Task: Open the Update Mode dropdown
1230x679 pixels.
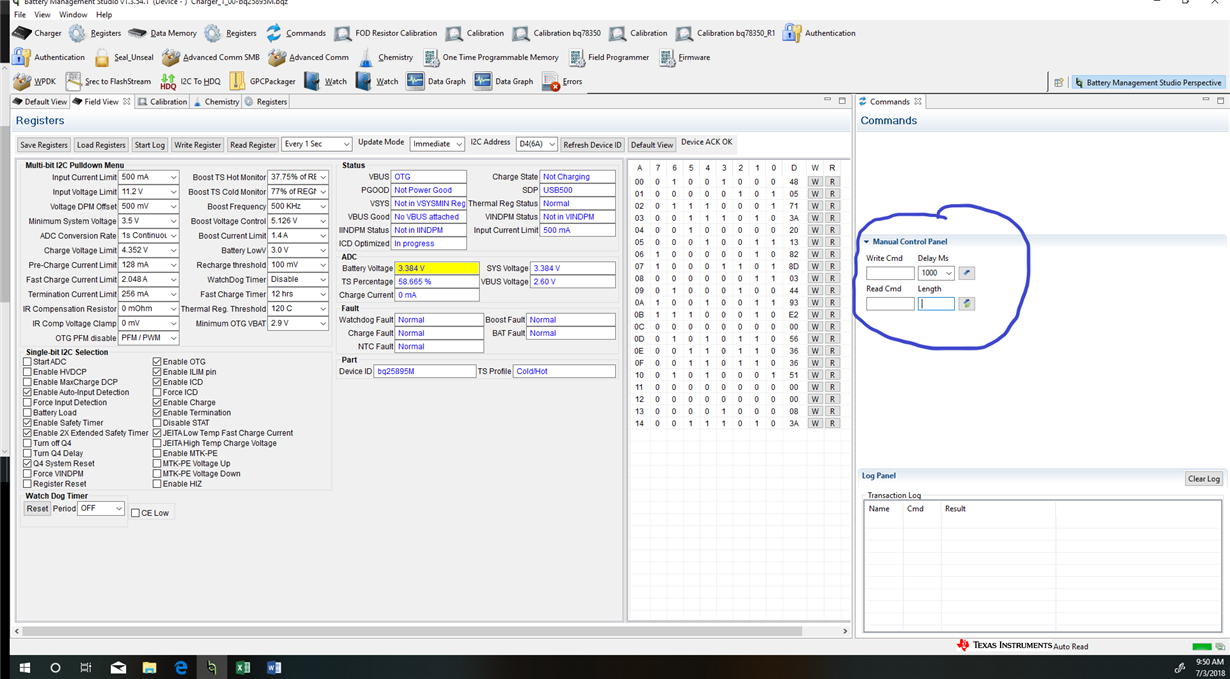Action: click(437, 144)
